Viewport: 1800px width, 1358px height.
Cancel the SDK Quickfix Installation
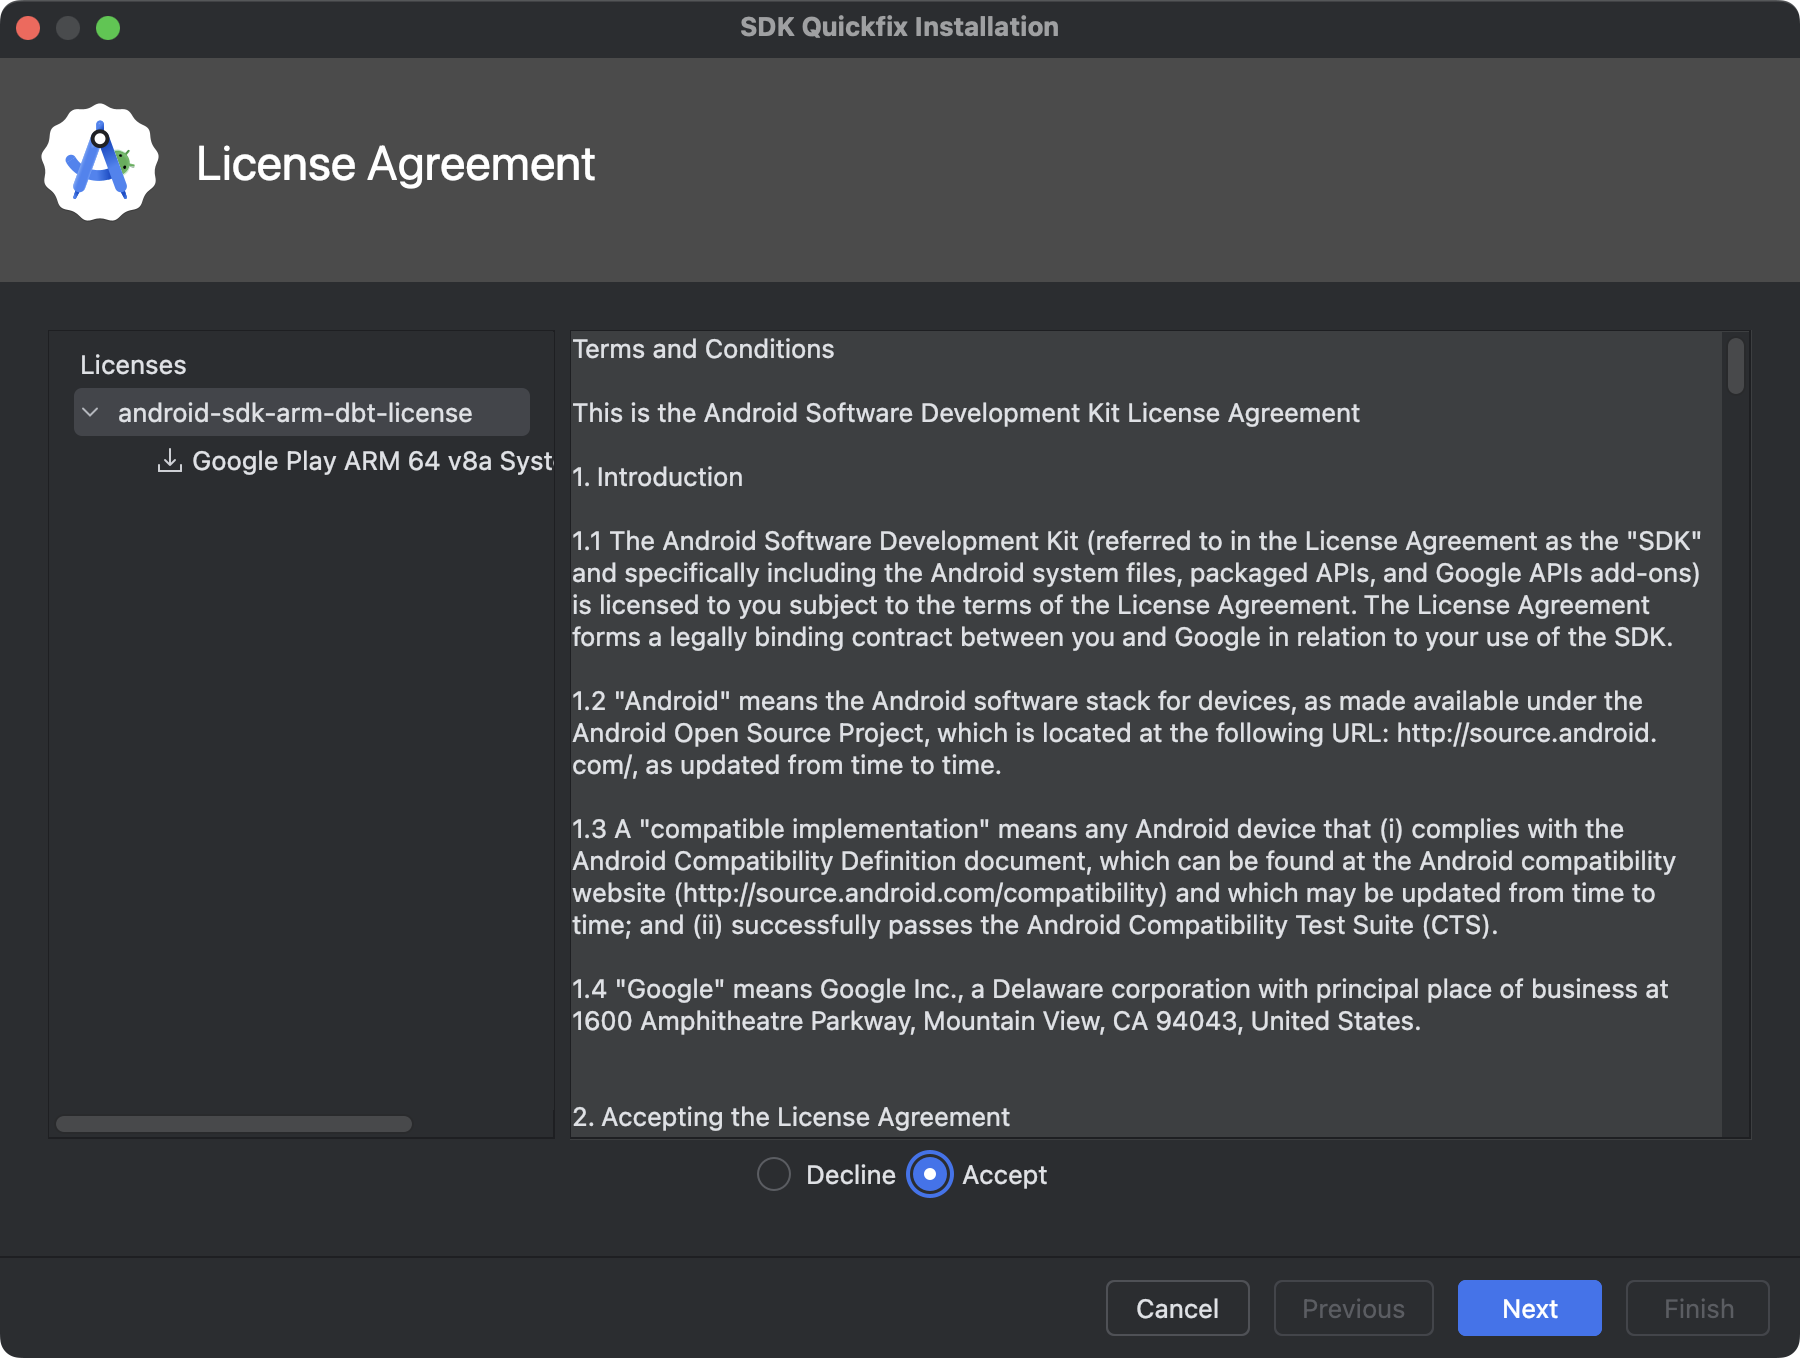(1177, 1308)
